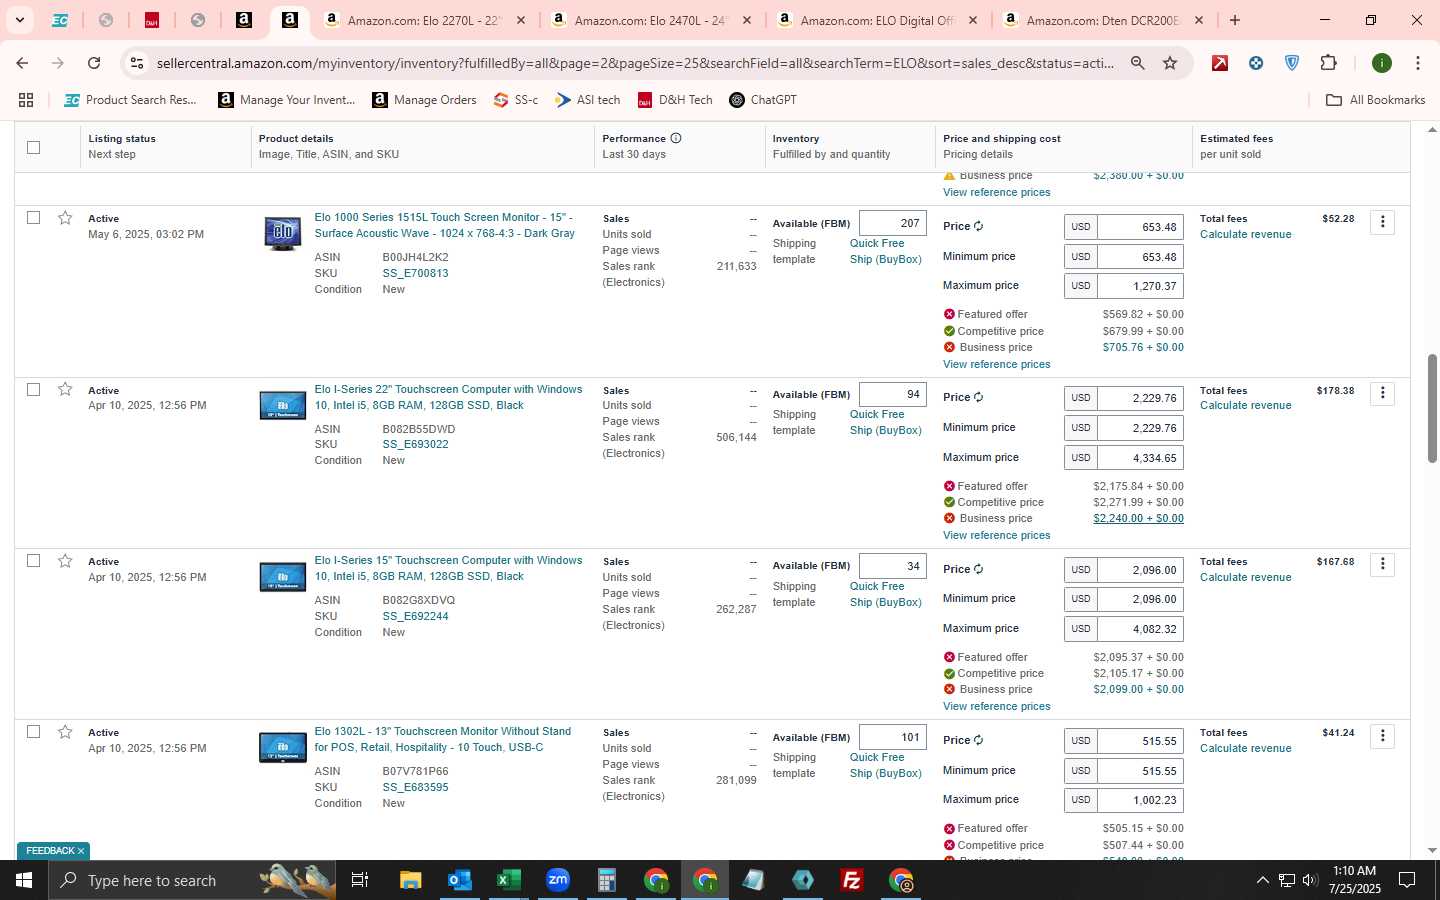Star the Elo 1302L listing
The width and height of the screenshot is (1440, 900).
[x=65, y=732]
